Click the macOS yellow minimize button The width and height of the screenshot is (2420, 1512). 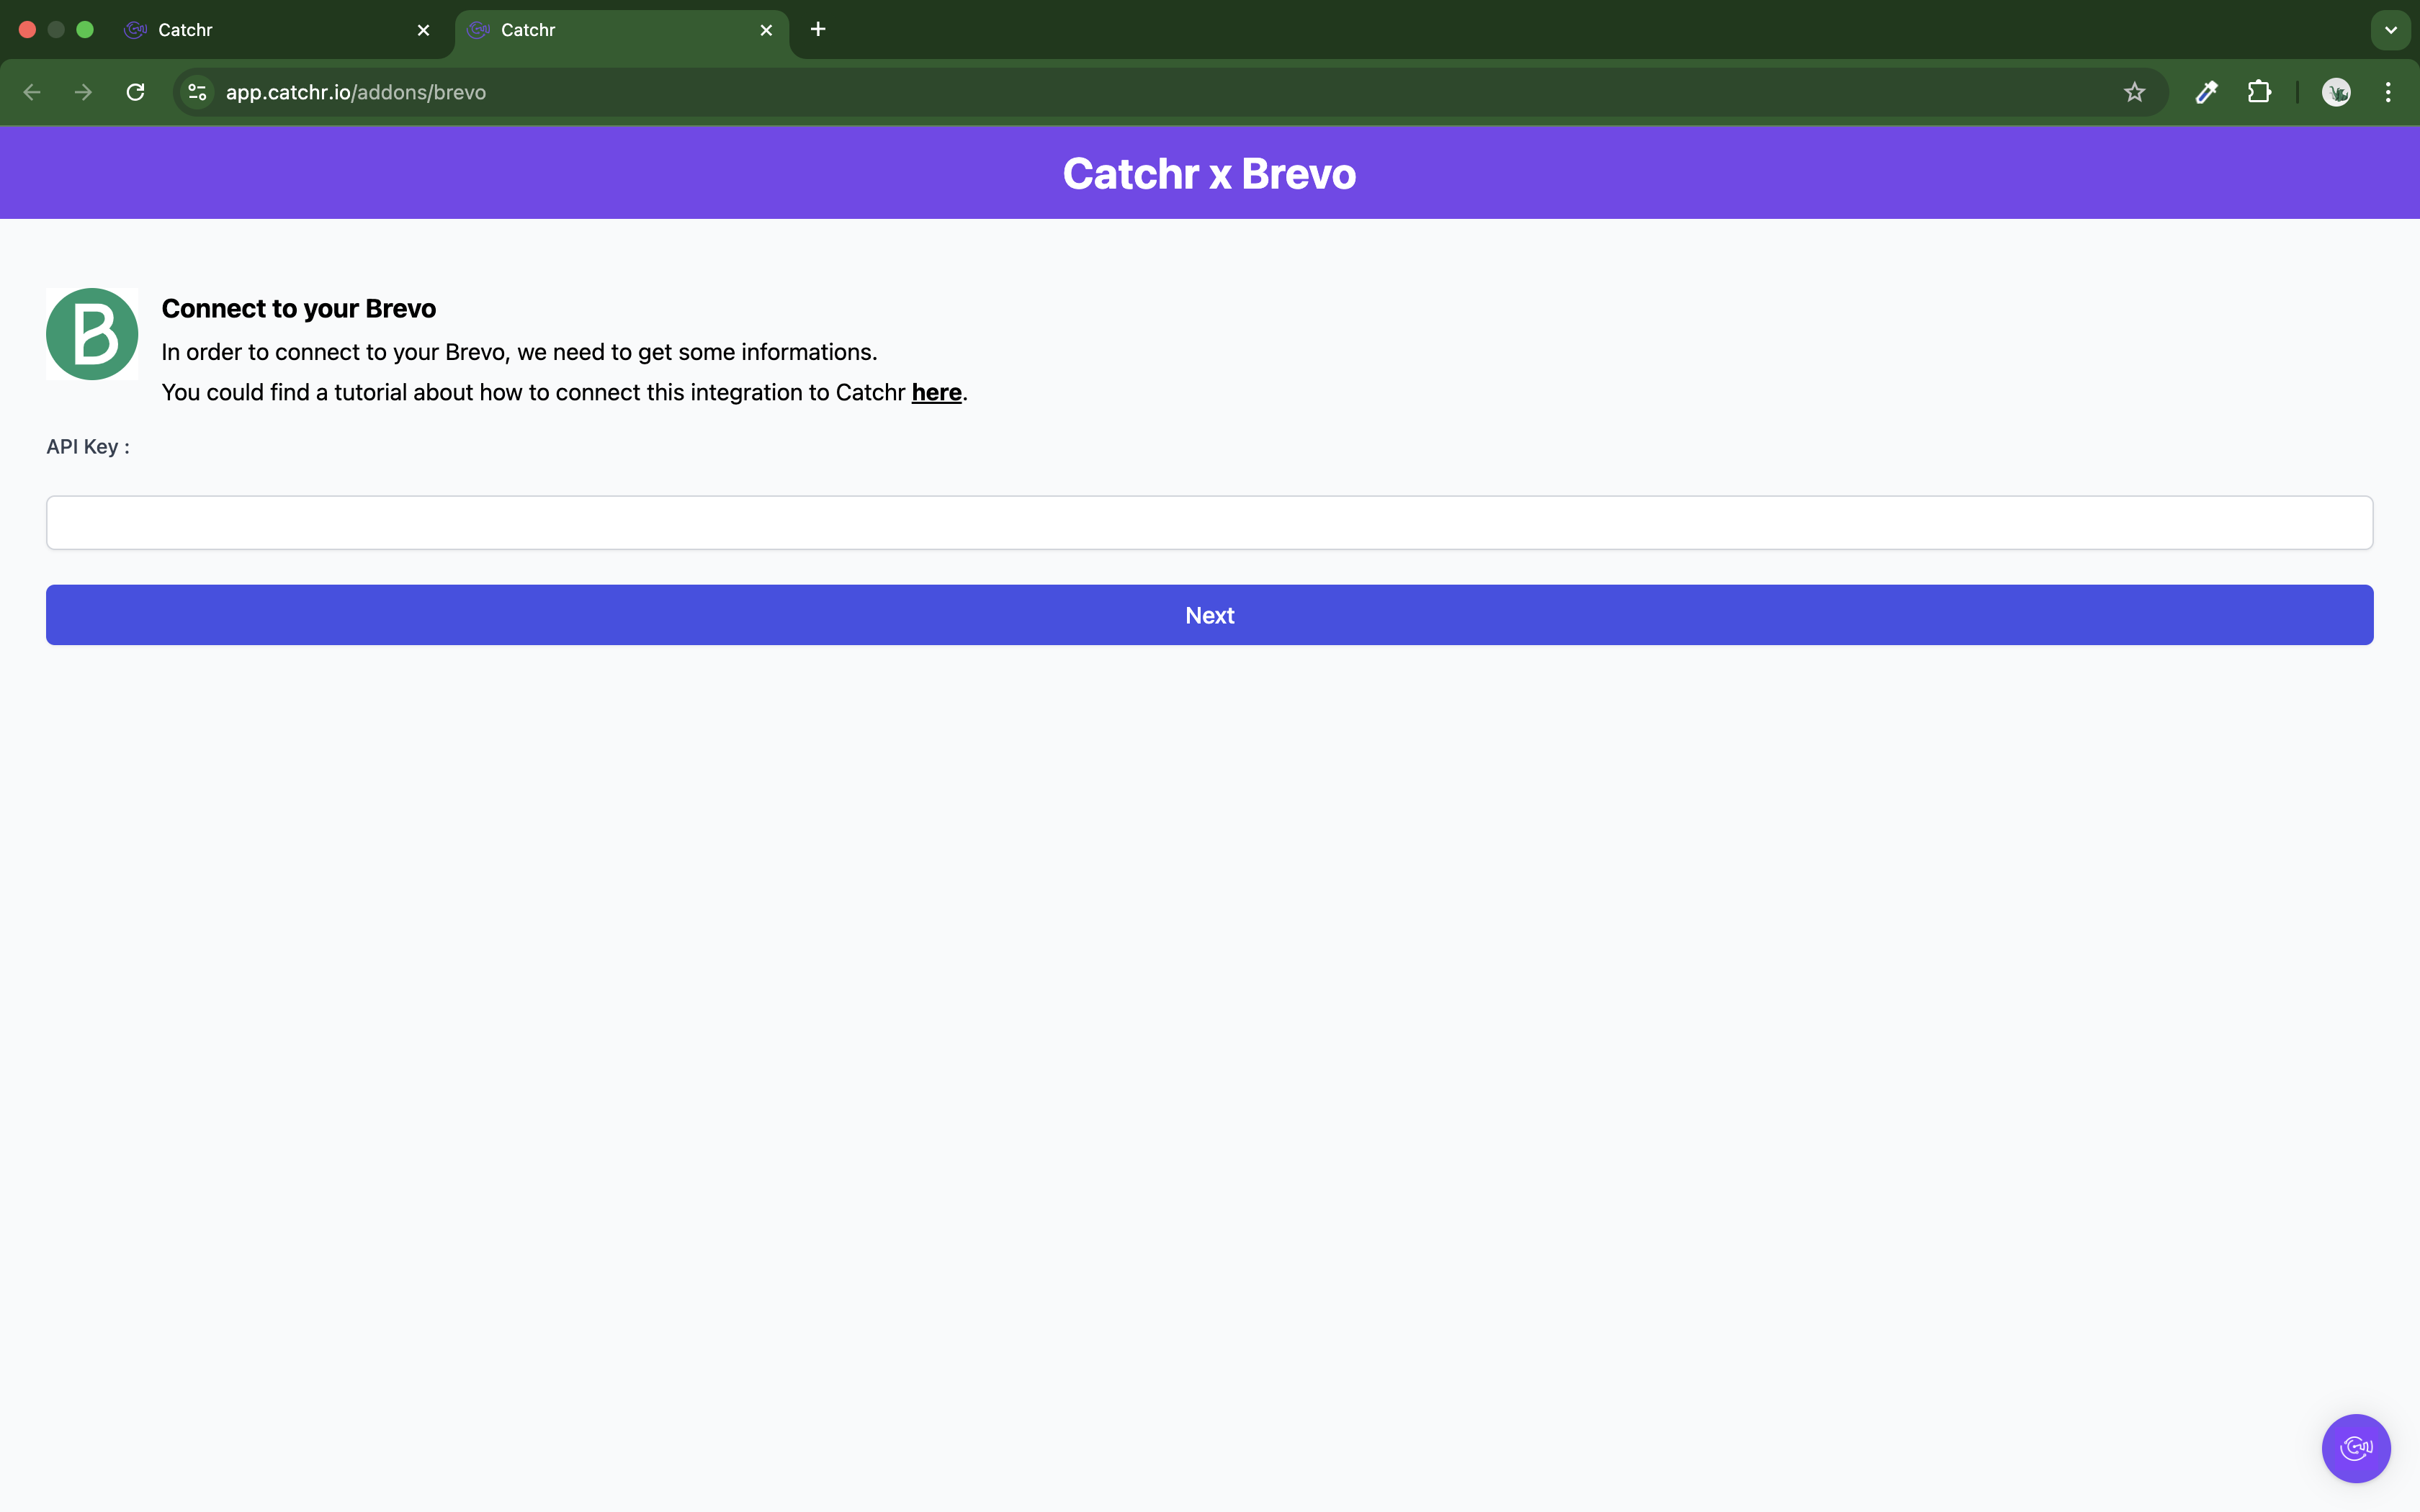pyautogui.click(x=56, y=30)
